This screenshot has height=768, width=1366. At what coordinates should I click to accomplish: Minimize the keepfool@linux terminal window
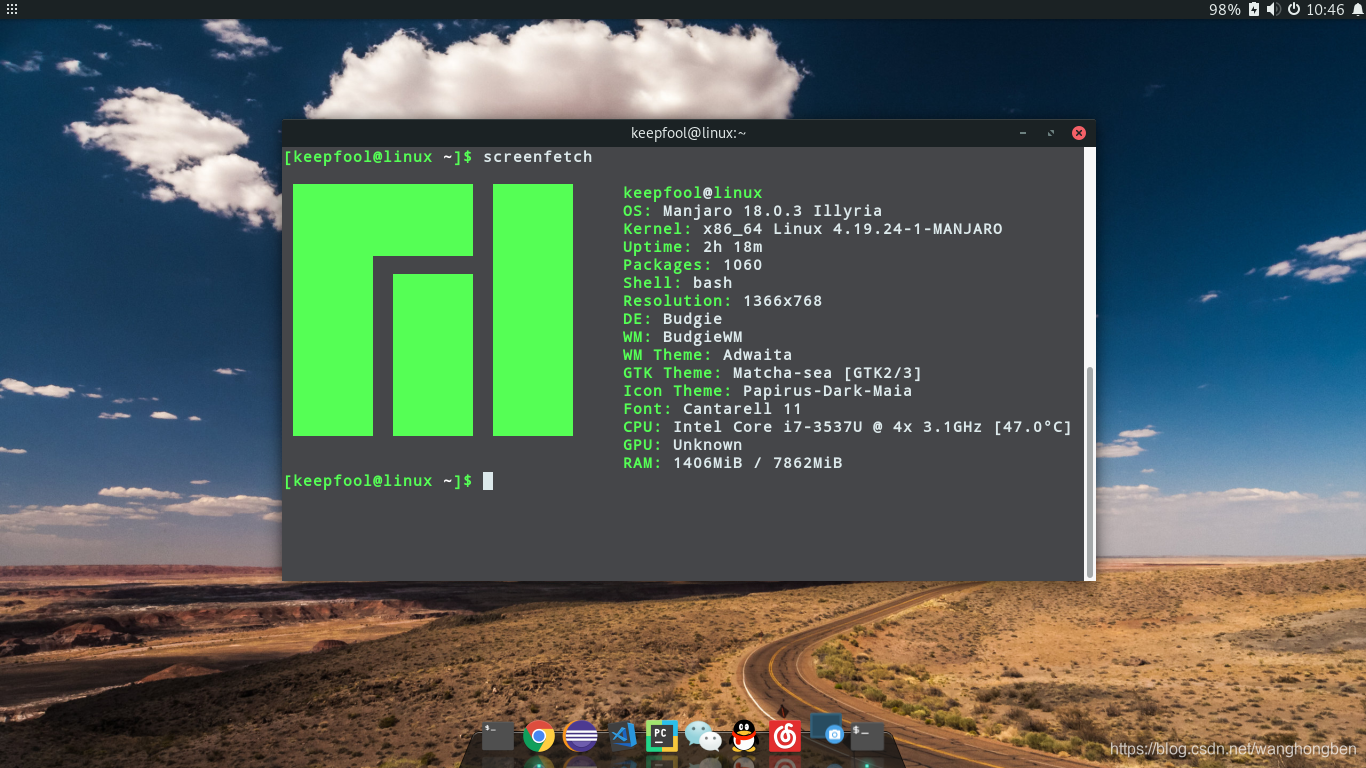coord(1023,133)
